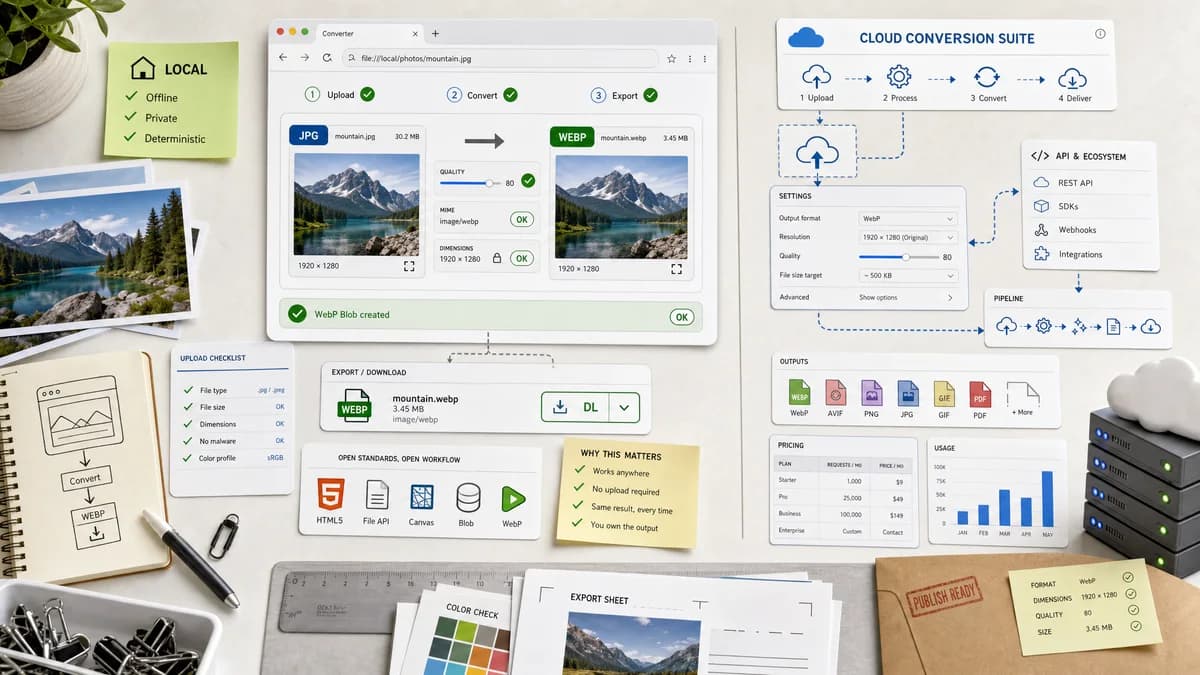
Task: Click the large dashed cloud upload box
Action: click(x=817, y=151)
